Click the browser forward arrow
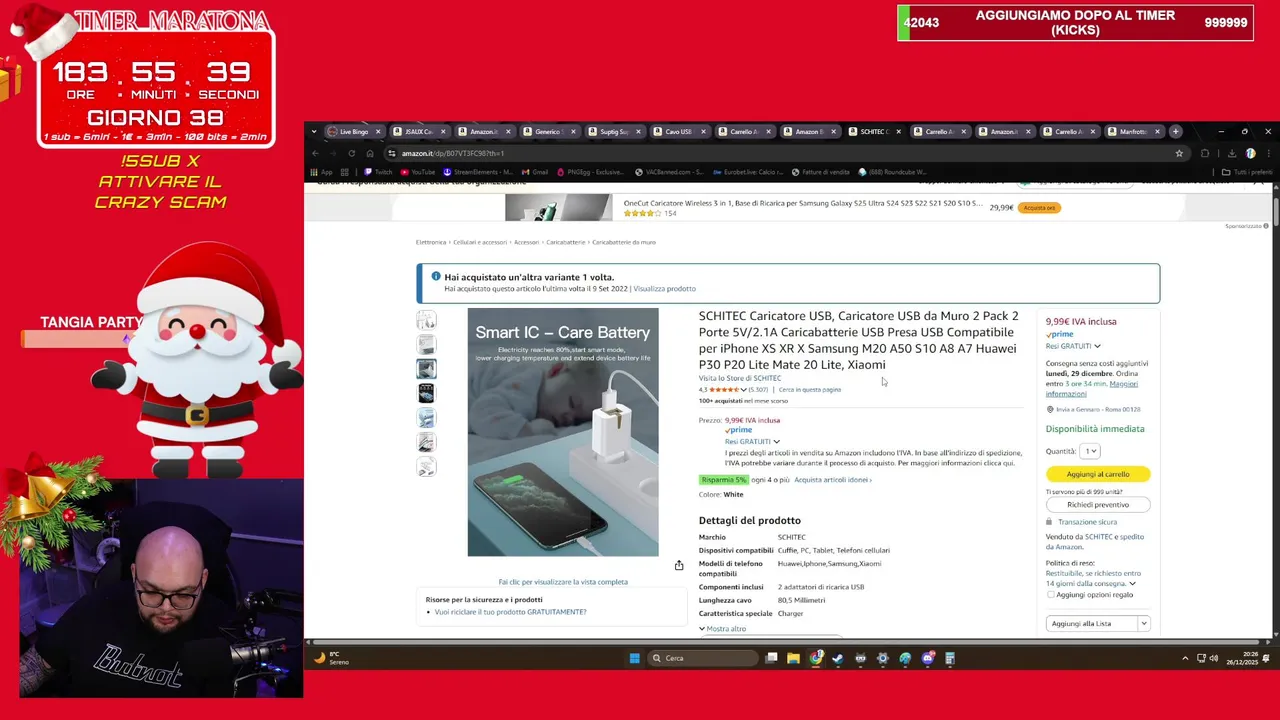Screen dimensions: 1280x720 tap(333, 153)
